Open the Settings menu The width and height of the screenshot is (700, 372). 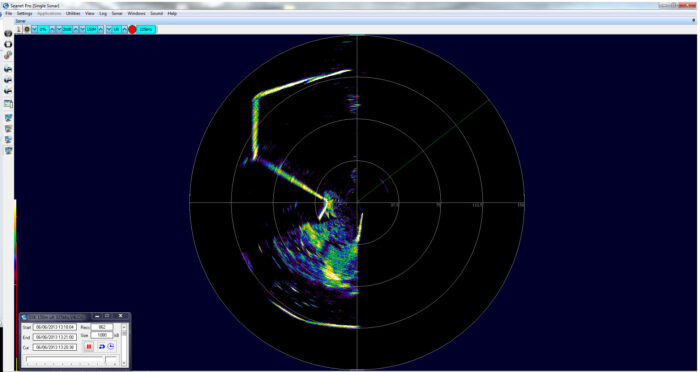pyautogui.click(x=25, y=13)
